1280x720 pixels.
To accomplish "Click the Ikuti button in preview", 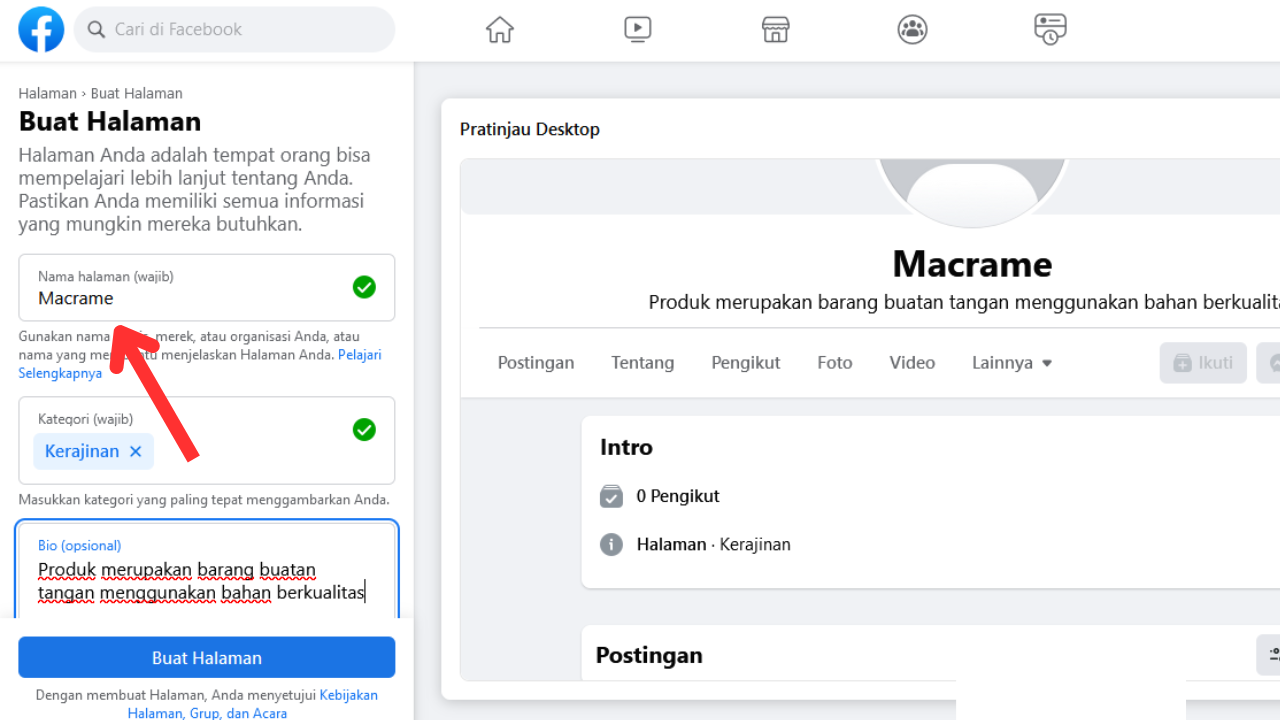I will click(x=1203, y=363).
